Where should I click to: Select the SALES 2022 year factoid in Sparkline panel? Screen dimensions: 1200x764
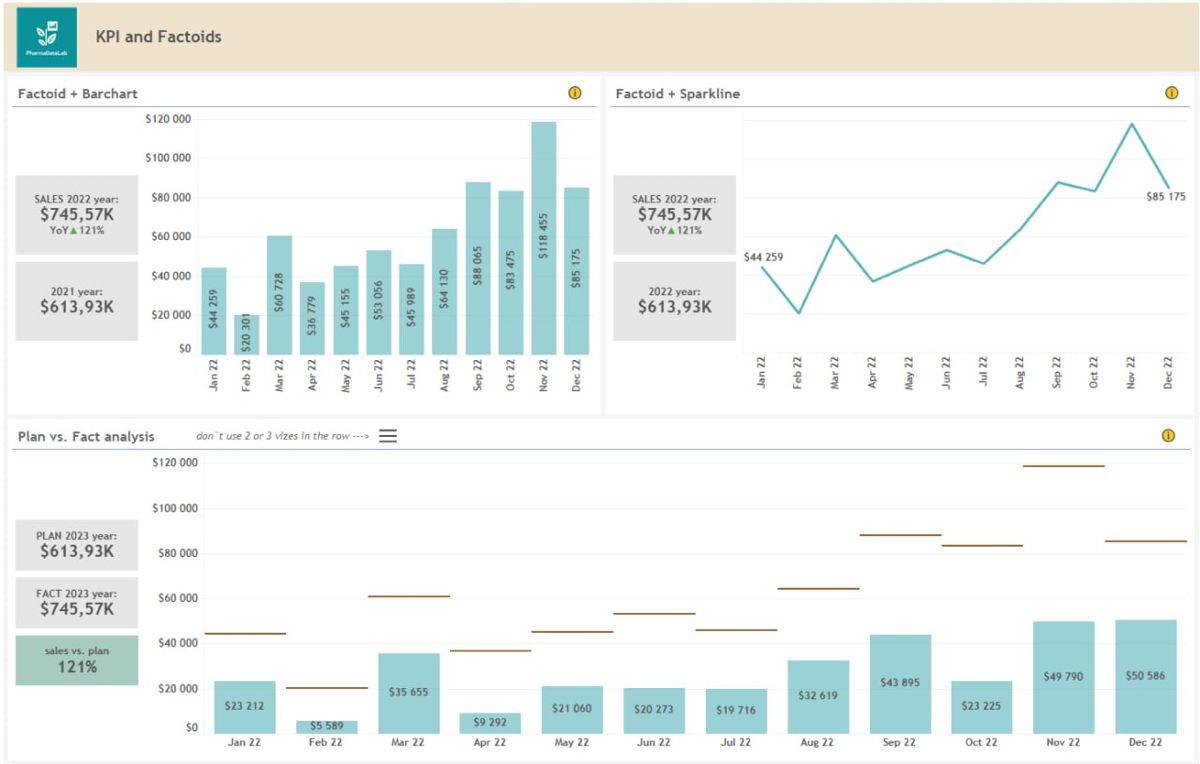coord(674,215)
